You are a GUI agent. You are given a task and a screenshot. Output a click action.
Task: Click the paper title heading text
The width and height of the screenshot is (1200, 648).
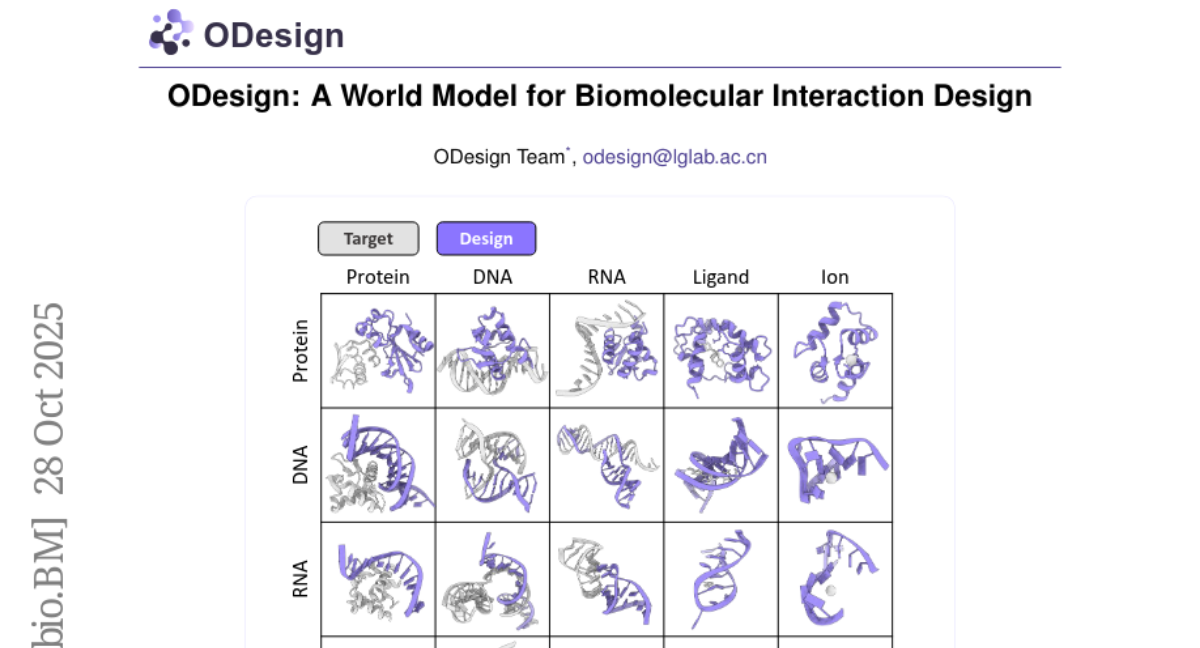600,97
